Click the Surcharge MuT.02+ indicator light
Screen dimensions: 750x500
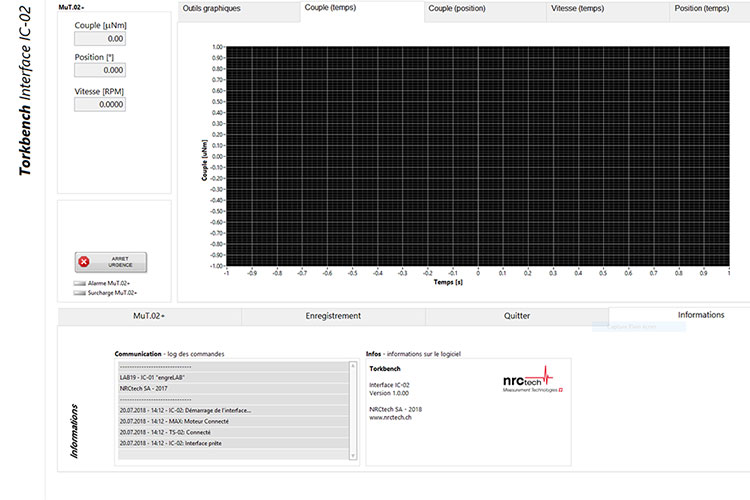79,293
